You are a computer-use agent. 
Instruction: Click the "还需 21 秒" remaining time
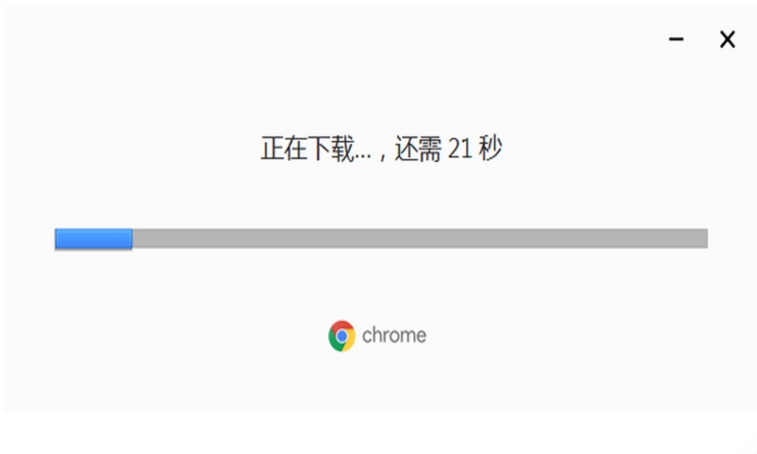449,148
